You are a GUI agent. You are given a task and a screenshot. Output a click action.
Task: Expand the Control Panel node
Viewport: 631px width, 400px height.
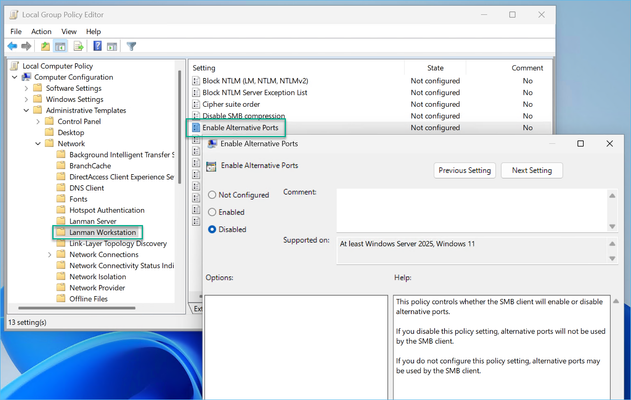(x=38, y=121)
